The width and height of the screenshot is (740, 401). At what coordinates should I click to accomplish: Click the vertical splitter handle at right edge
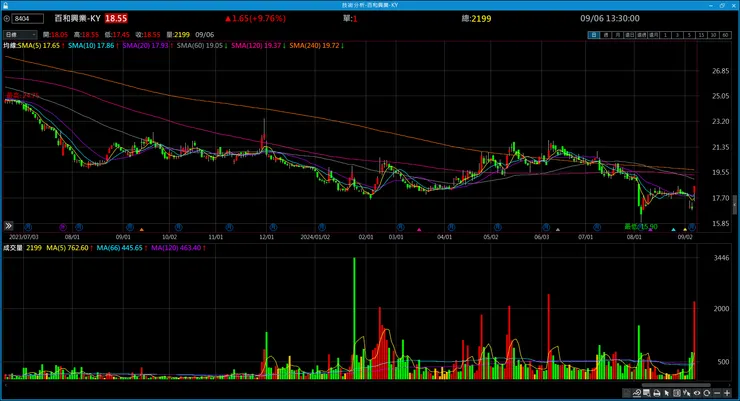(x=734, y=205)
